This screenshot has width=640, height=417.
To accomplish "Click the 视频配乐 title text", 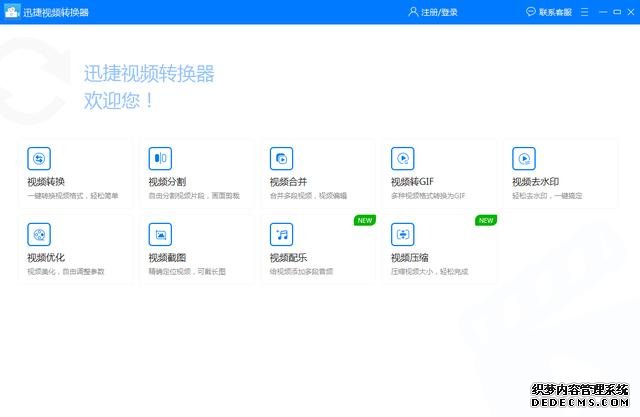I will [x=288, y=257].
